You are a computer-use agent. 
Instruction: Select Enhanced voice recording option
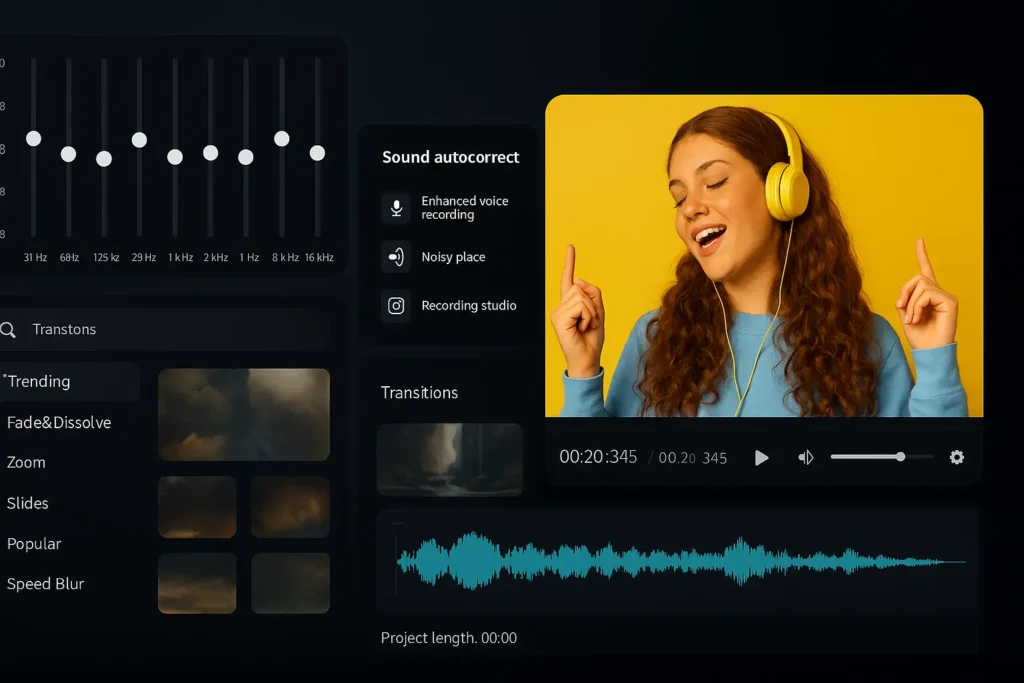point(464,208)
